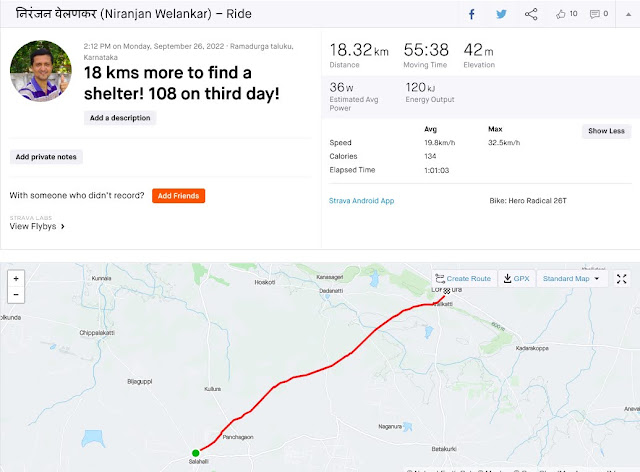This screenshot has width=640, height=472.
Task: Click Add private notes
Action: coord(46,157)
